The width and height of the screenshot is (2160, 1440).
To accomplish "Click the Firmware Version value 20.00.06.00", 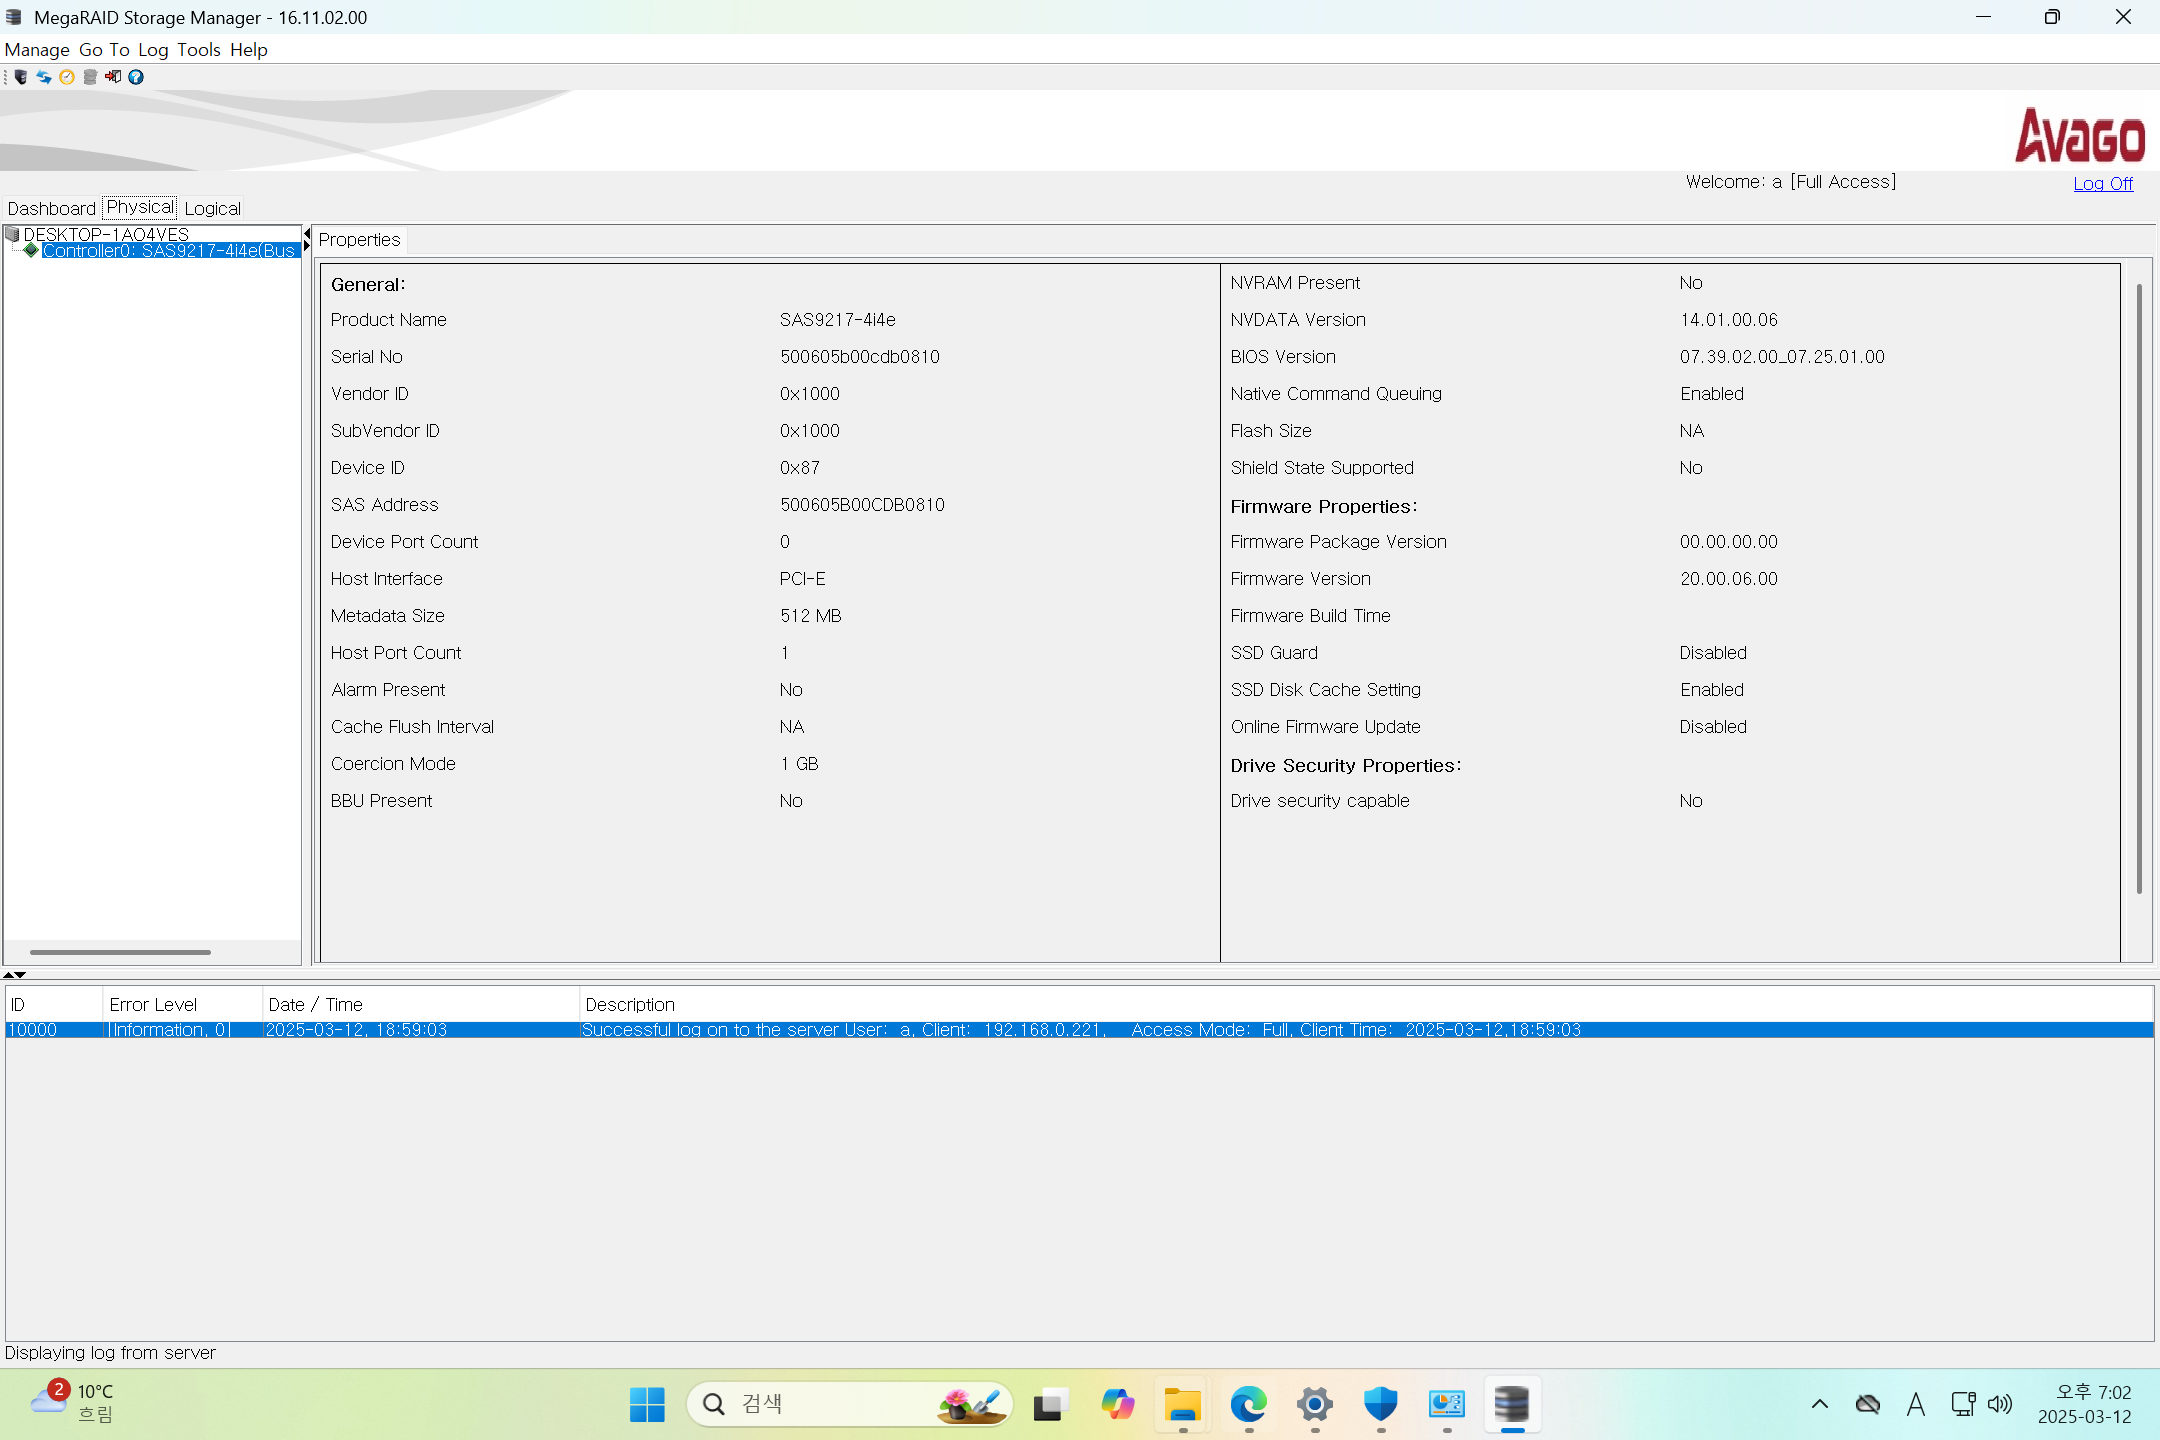I will pyautogui.click(x=1729, y=579).
